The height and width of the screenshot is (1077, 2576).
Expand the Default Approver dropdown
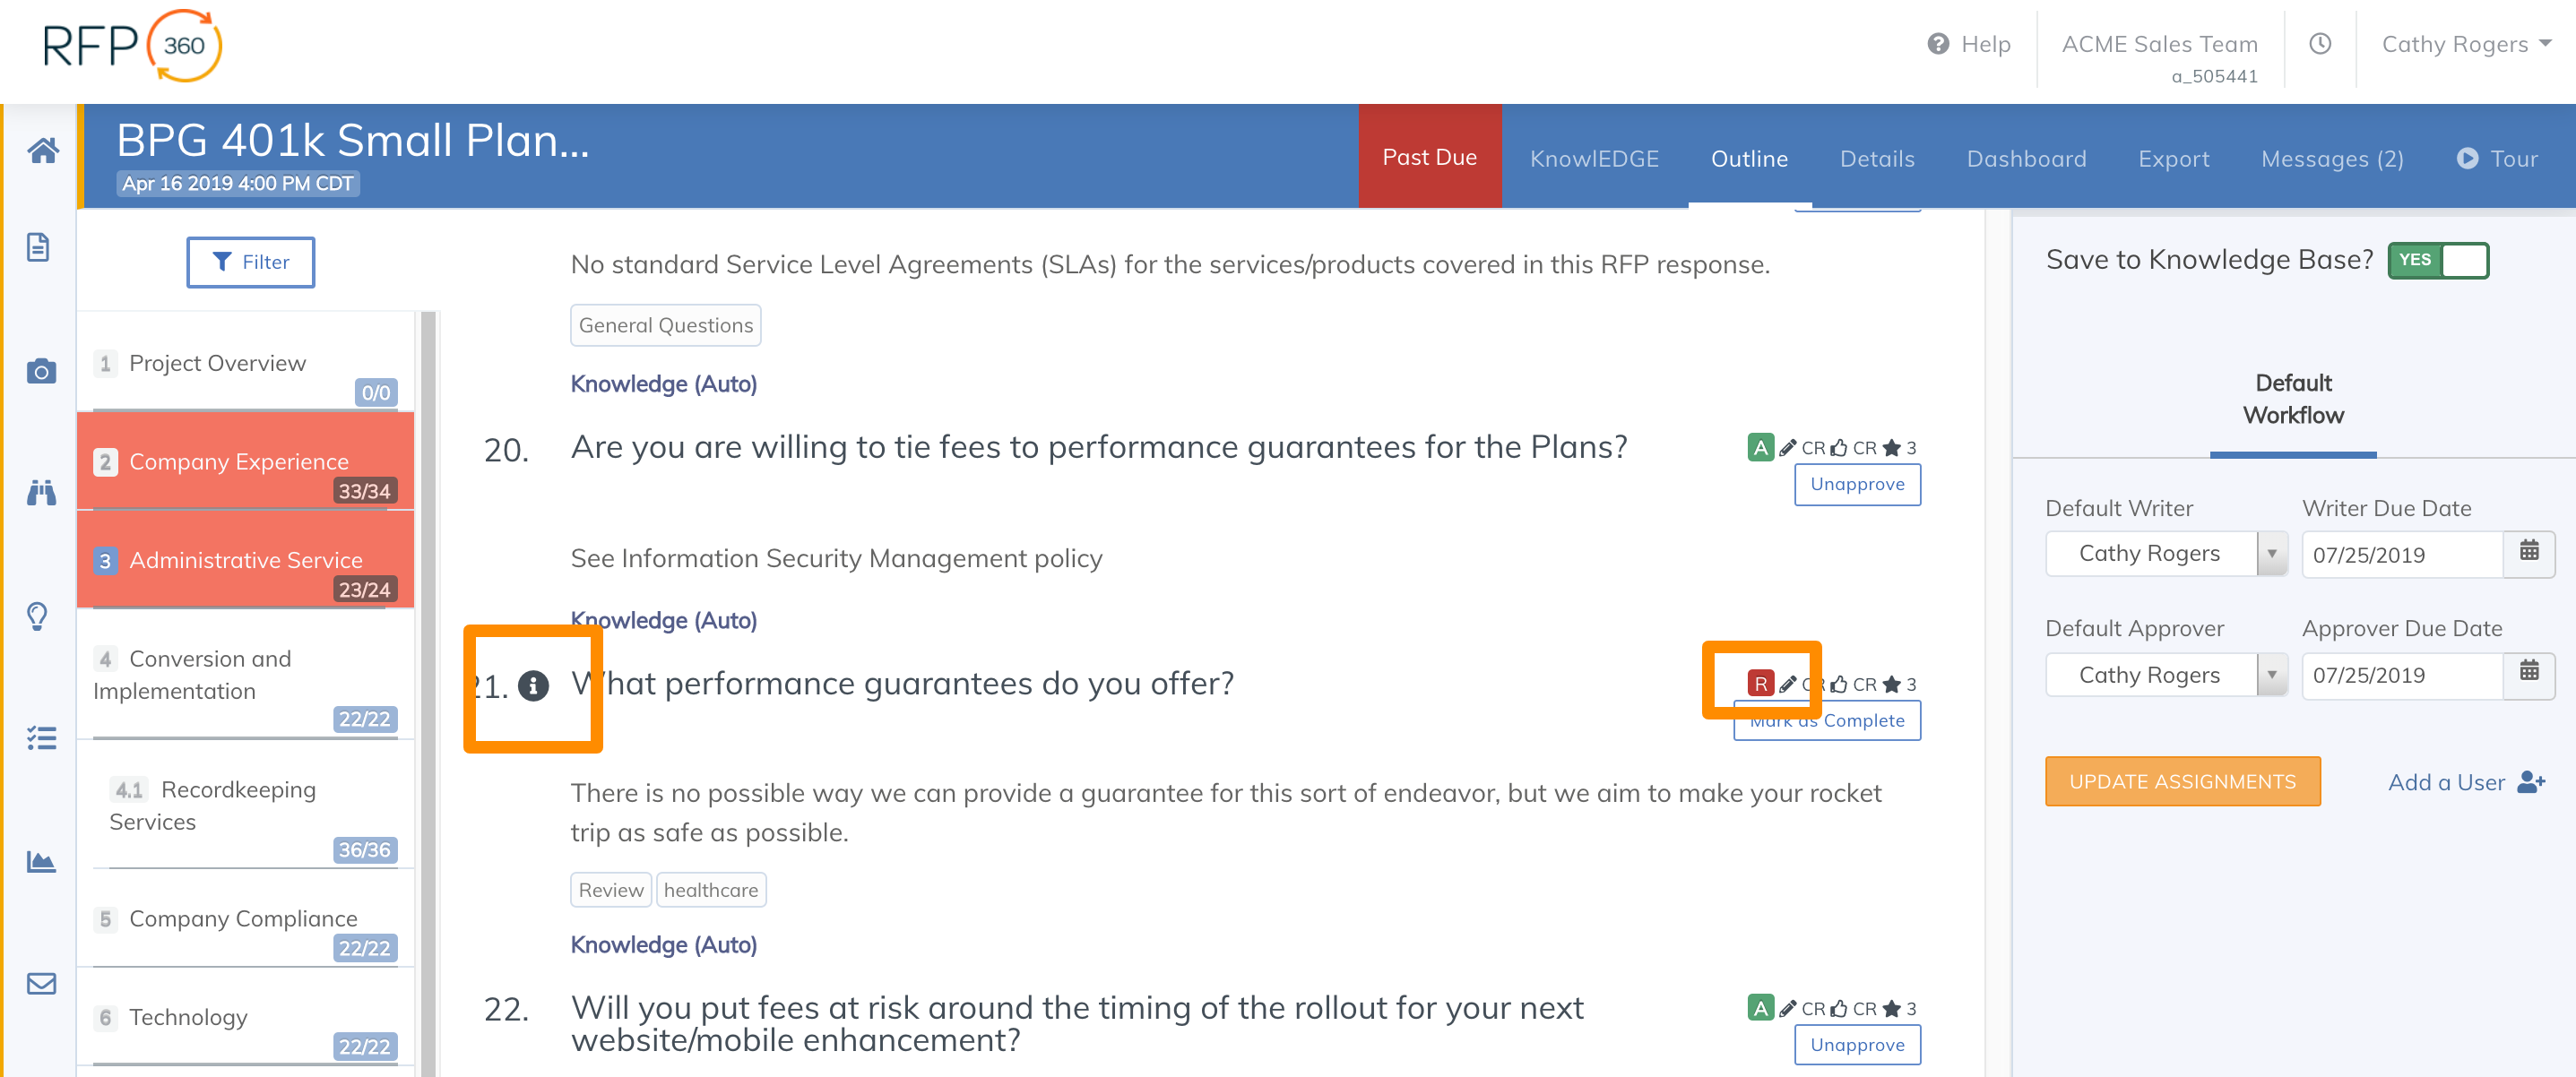(x=2271, y=675)
